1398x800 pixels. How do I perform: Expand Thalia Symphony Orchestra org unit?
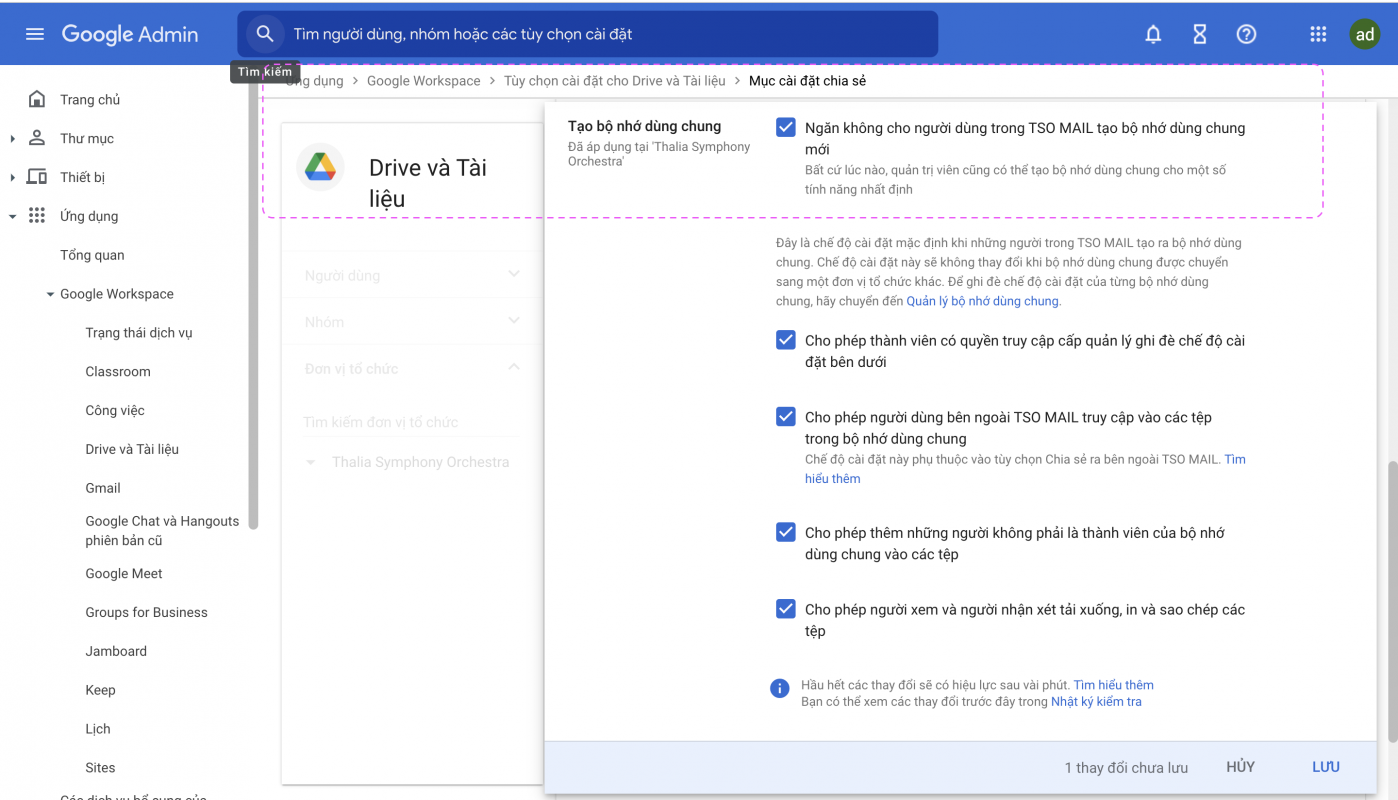point(311,463)
